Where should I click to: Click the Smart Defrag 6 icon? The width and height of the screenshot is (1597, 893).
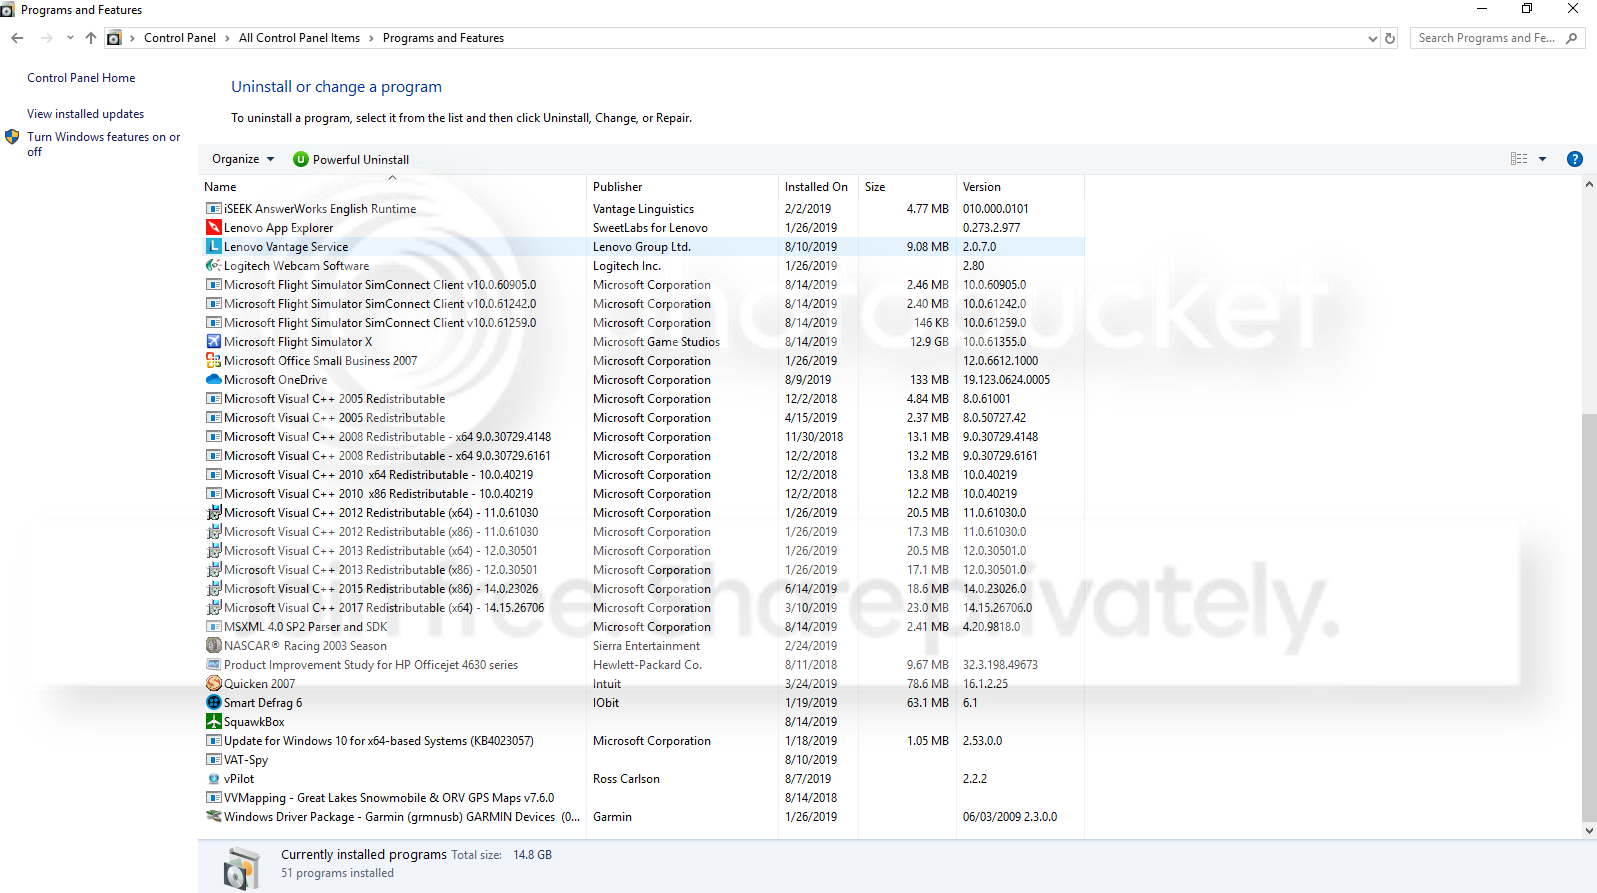click(213, 703)
